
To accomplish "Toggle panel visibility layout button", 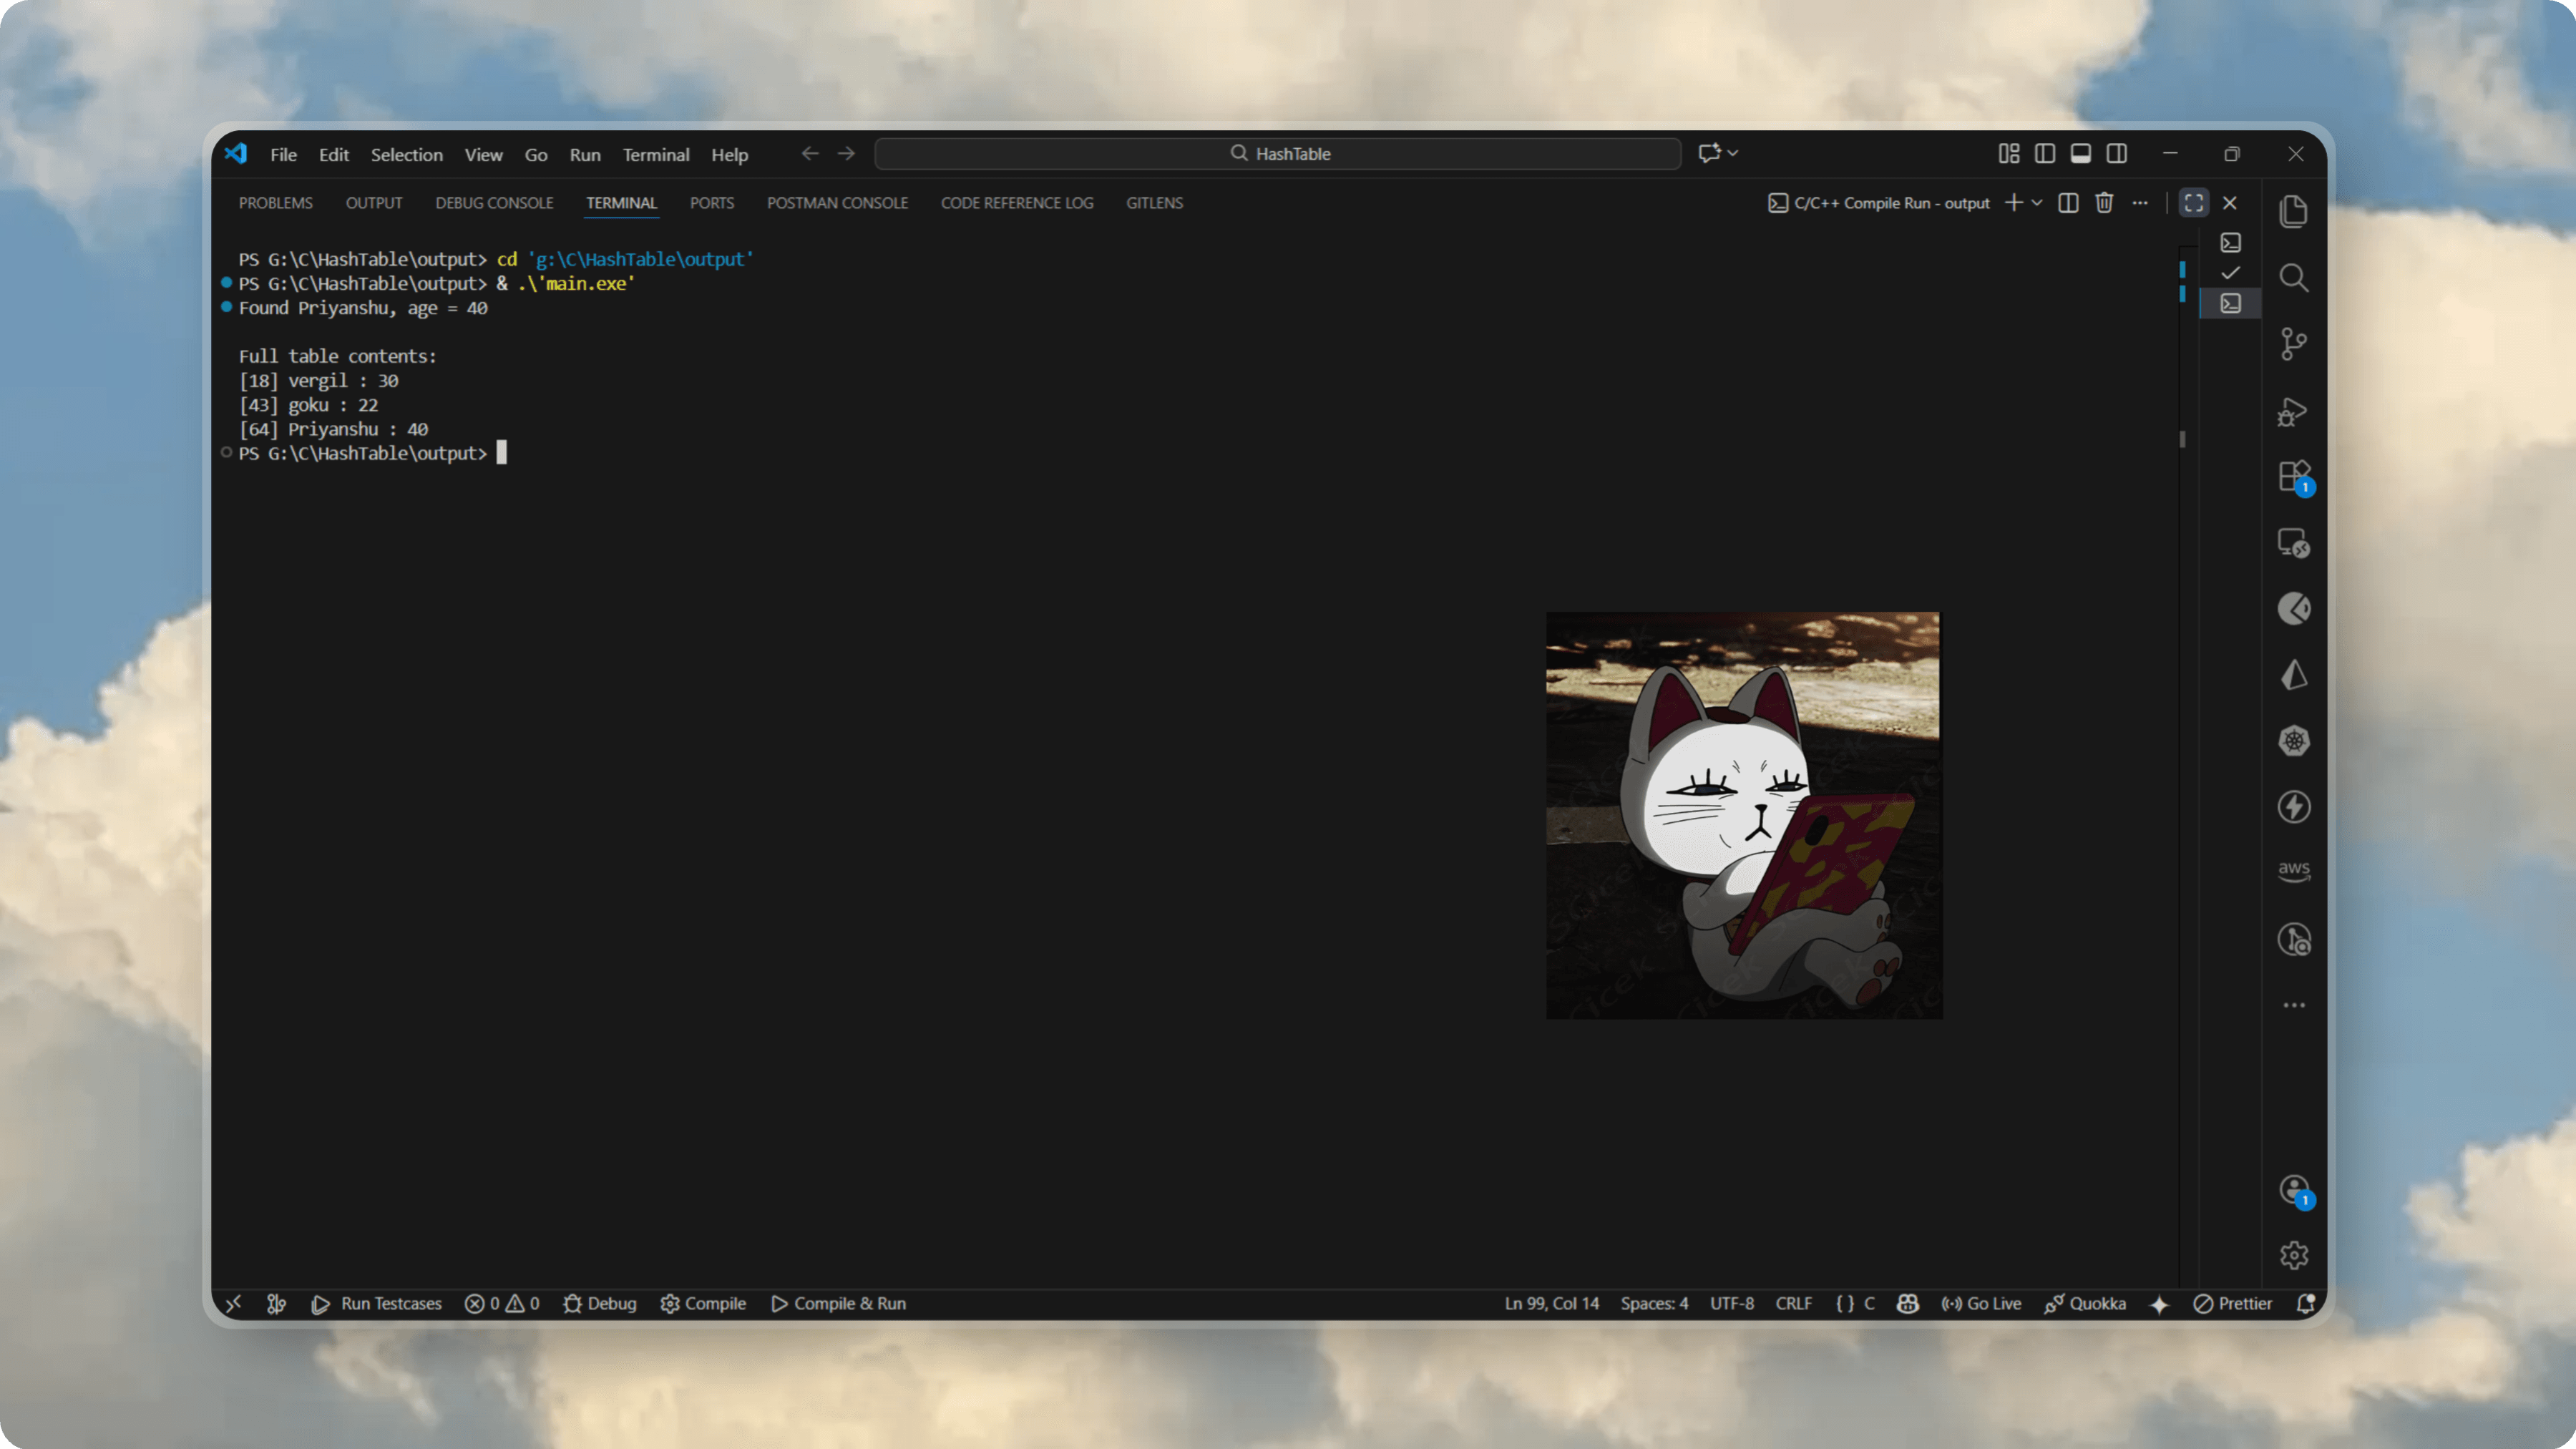I will pyautogui.click(x=2081, y=154).
